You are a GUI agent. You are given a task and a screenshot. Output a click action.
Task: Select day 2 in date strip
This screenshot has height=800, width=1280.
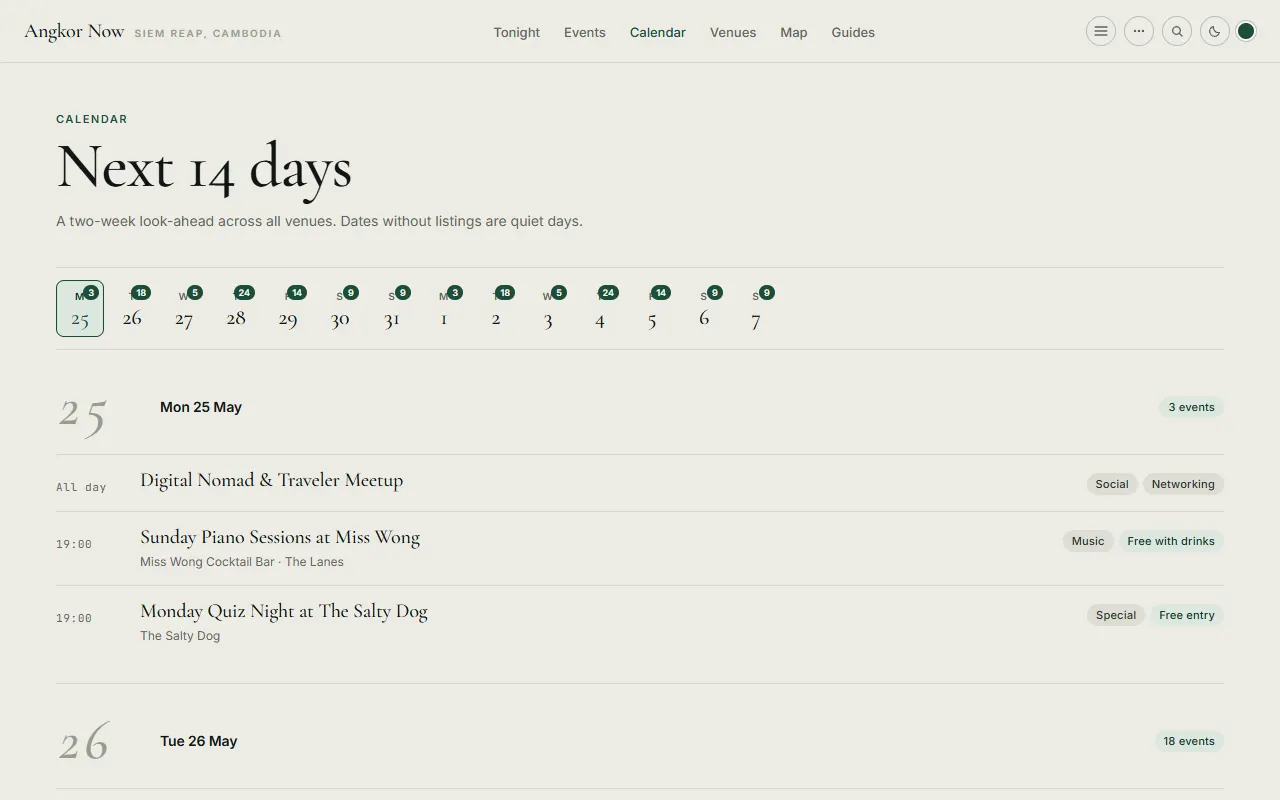[x=496, y=308]
